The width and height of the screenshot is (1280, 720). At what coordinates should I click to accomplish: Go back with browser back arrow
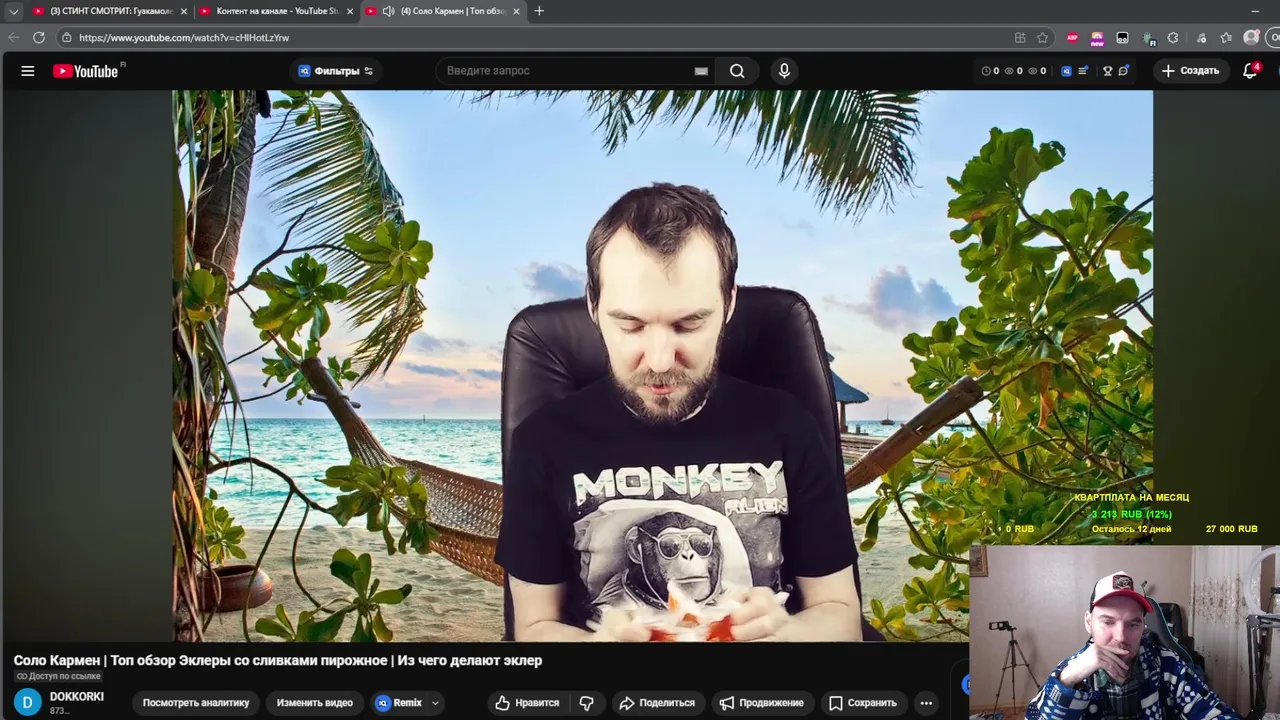tap(14, 37)
